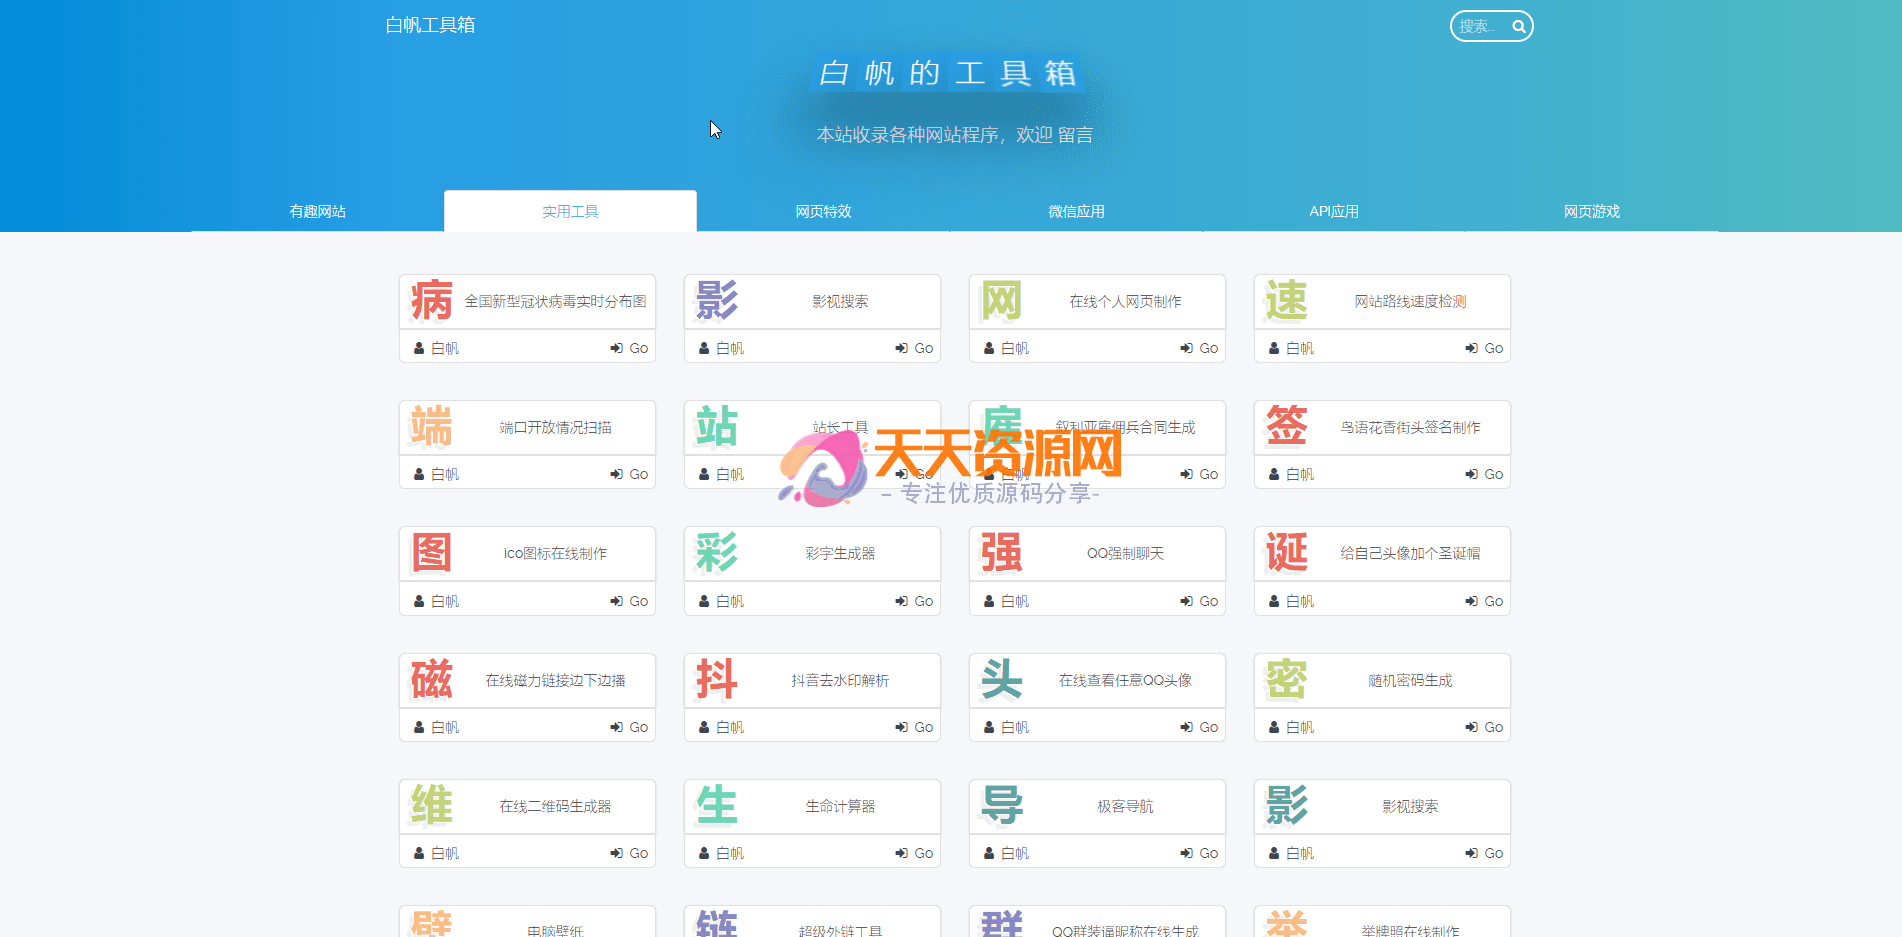Viewport: 1902px width, 937px height.
Task: Click Go on 端口开放情况扫描 card
Action: click(x=629, y=474)
